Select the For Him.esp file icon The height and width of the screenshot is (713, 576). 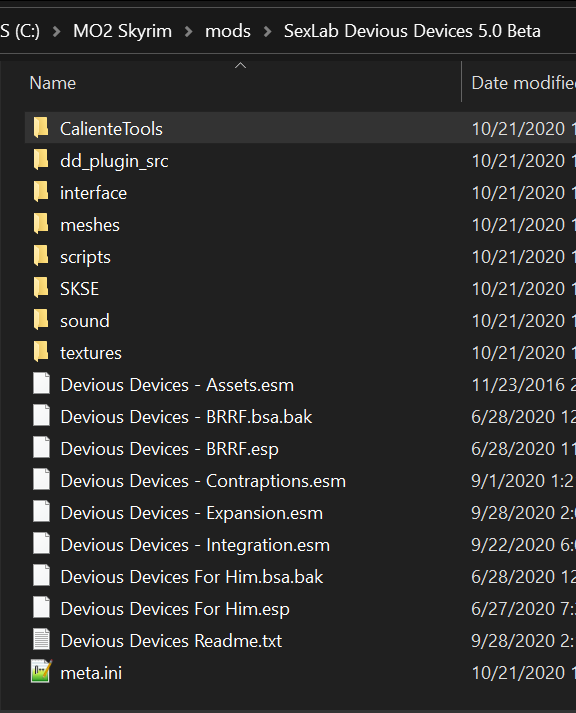tap(41, 608)
